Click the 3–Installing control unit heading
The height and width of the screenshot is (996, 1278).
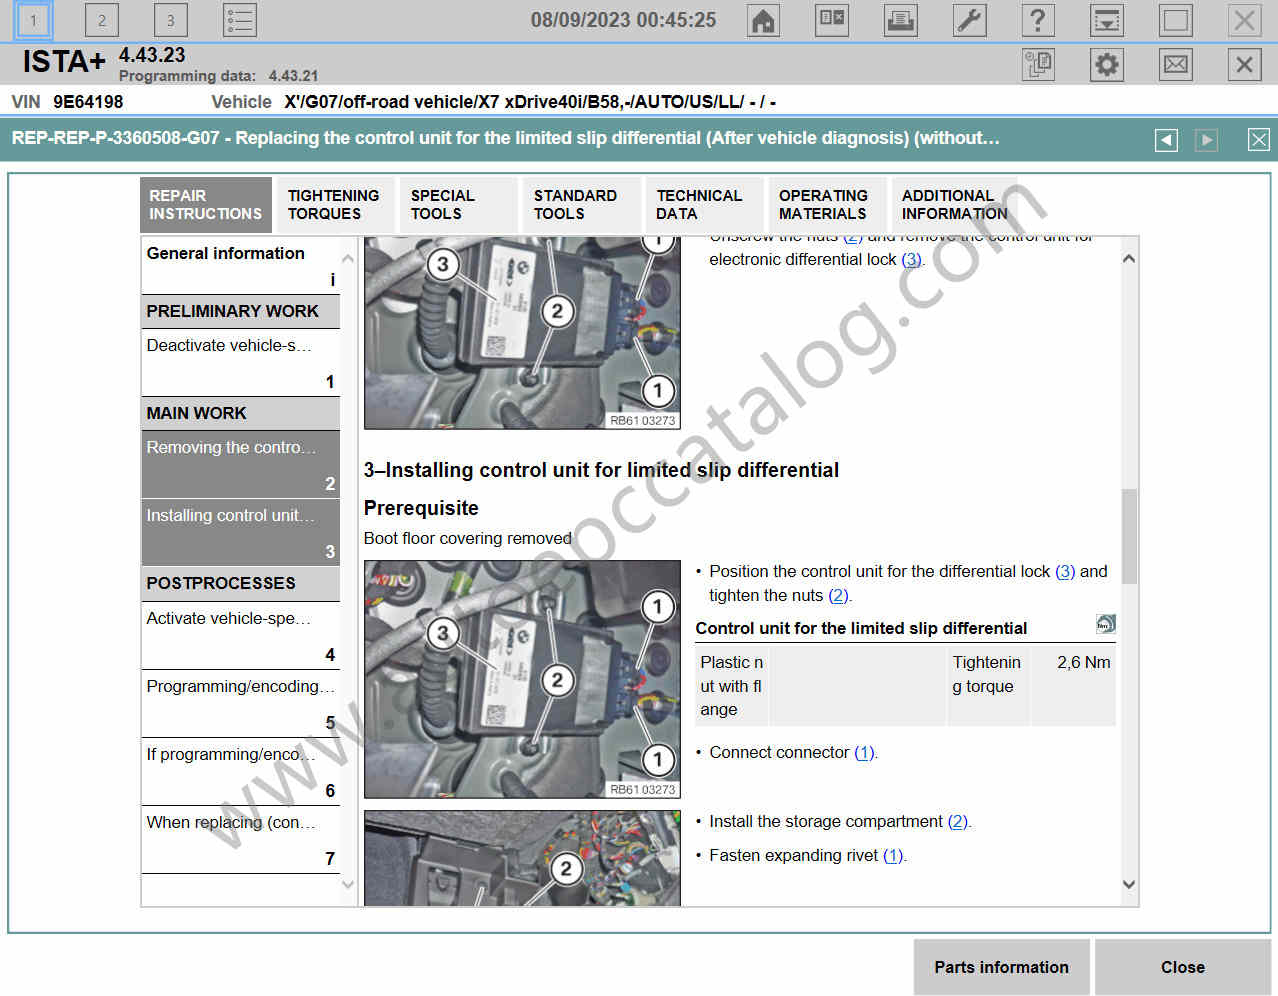pyautogui.click(x=601, y=470)
